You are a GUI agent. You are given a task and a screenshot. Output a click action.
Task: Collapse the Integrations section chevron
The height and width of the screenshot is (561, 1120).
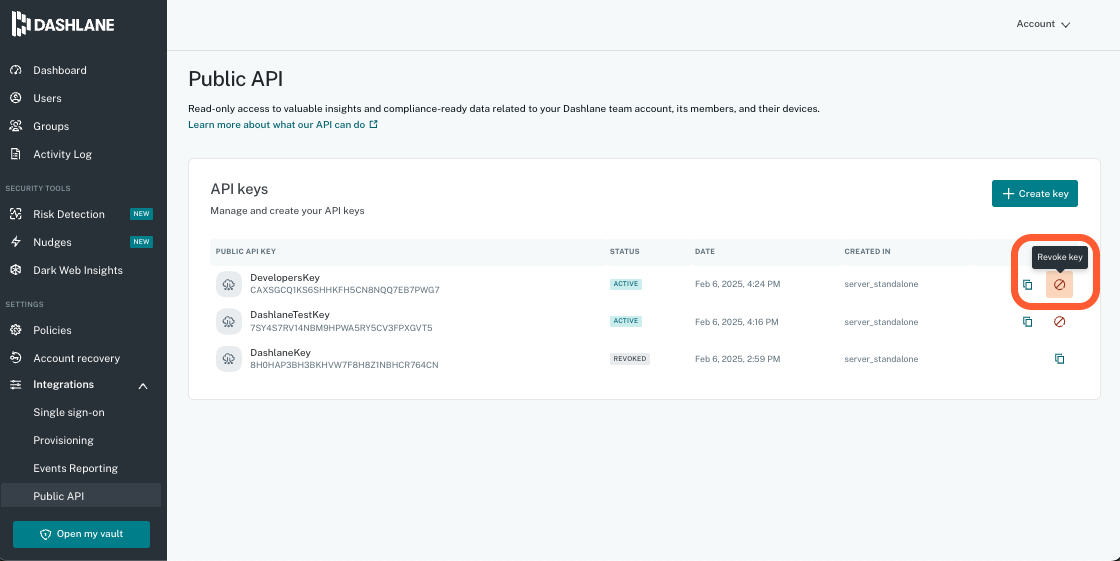point(142,386)
